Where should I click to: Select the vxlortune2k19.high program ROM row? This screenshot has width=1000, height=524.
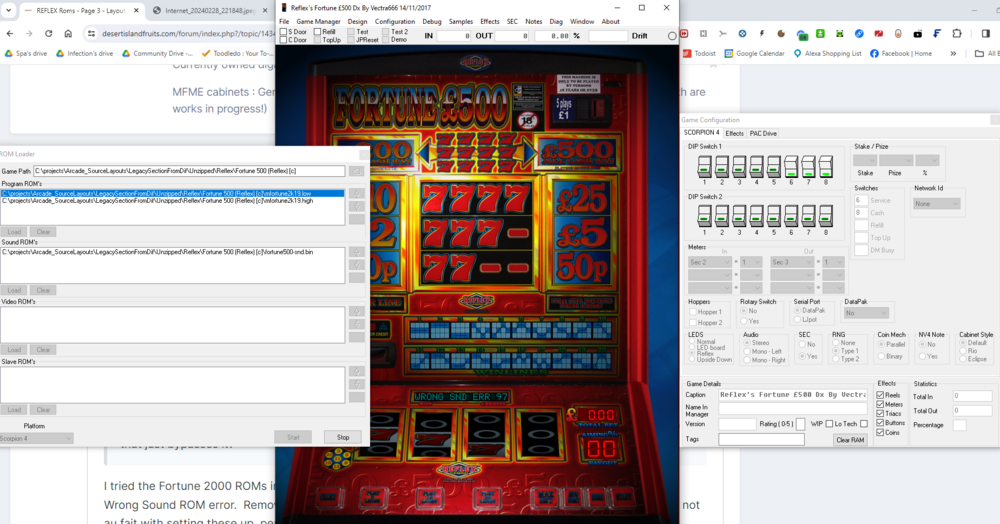click(x=172, y=201)
